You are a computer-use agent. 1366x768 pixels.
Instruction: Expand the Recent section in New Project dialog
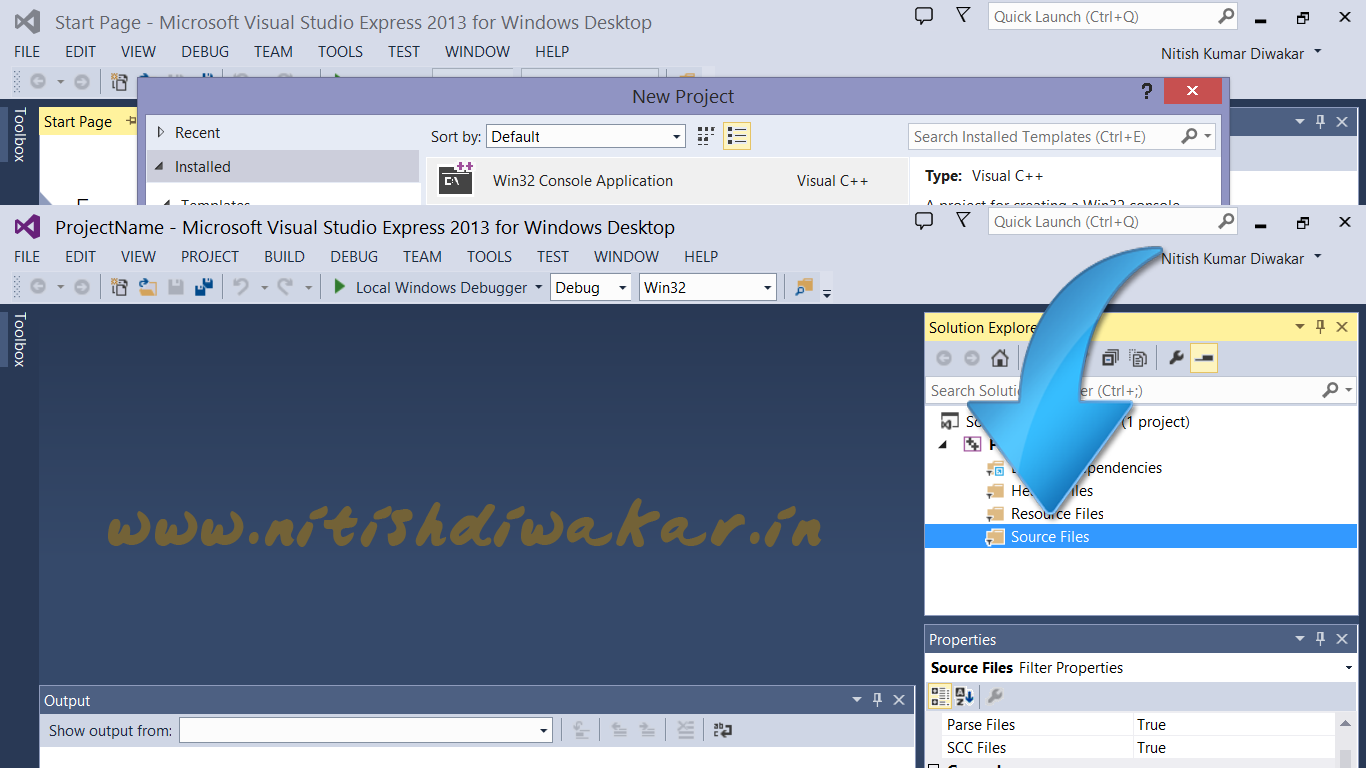click(x=161, y=132)
